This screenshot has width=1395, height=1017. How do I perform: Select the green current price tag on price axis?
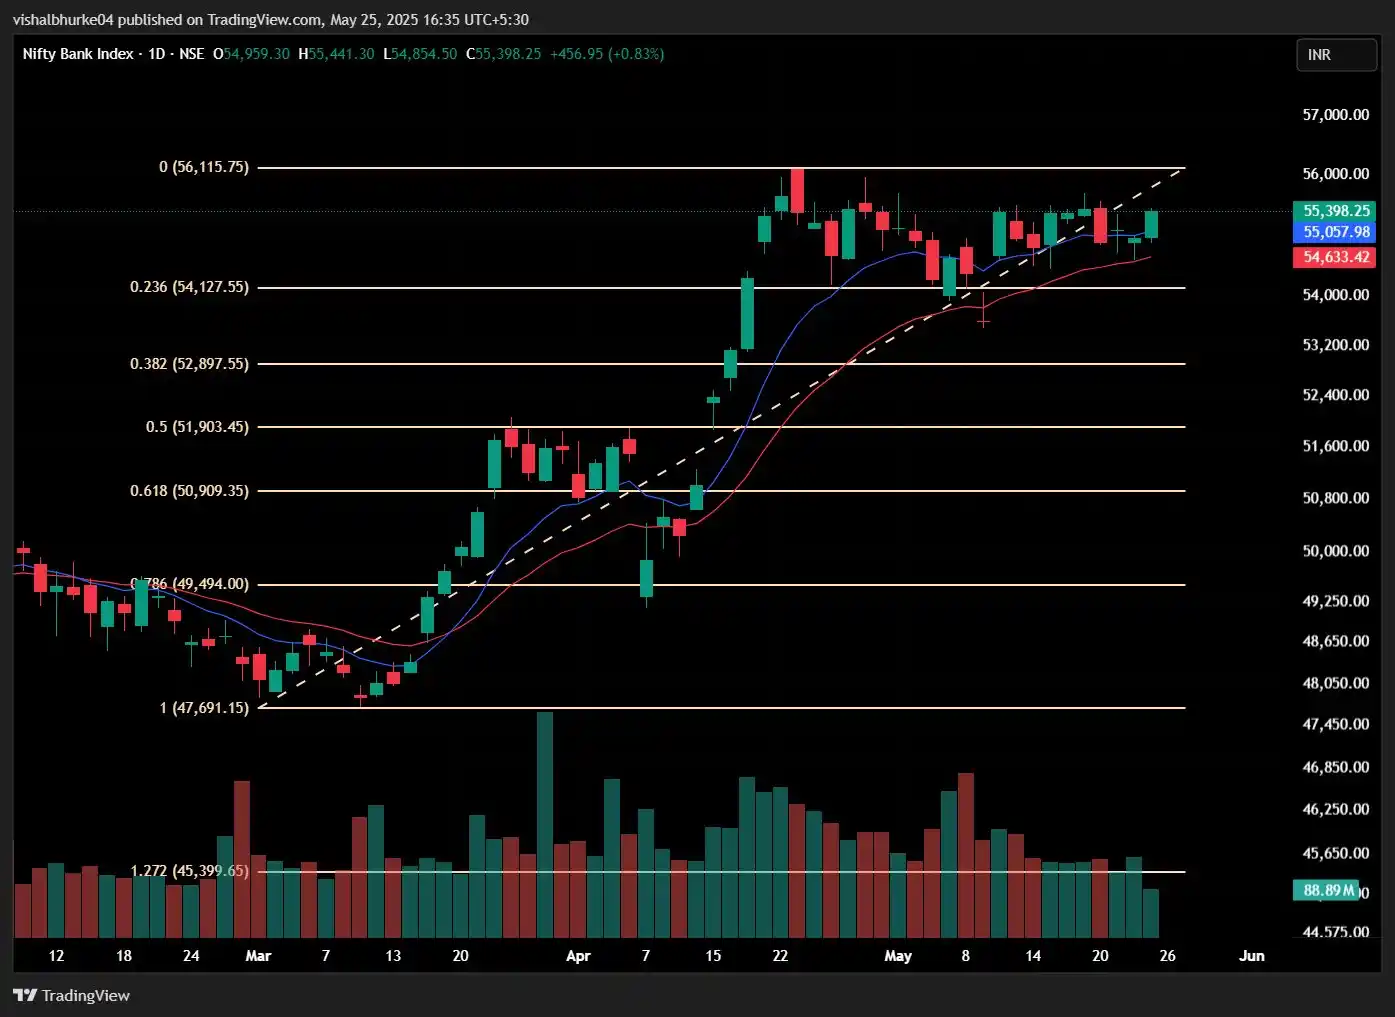point(1335,211)
